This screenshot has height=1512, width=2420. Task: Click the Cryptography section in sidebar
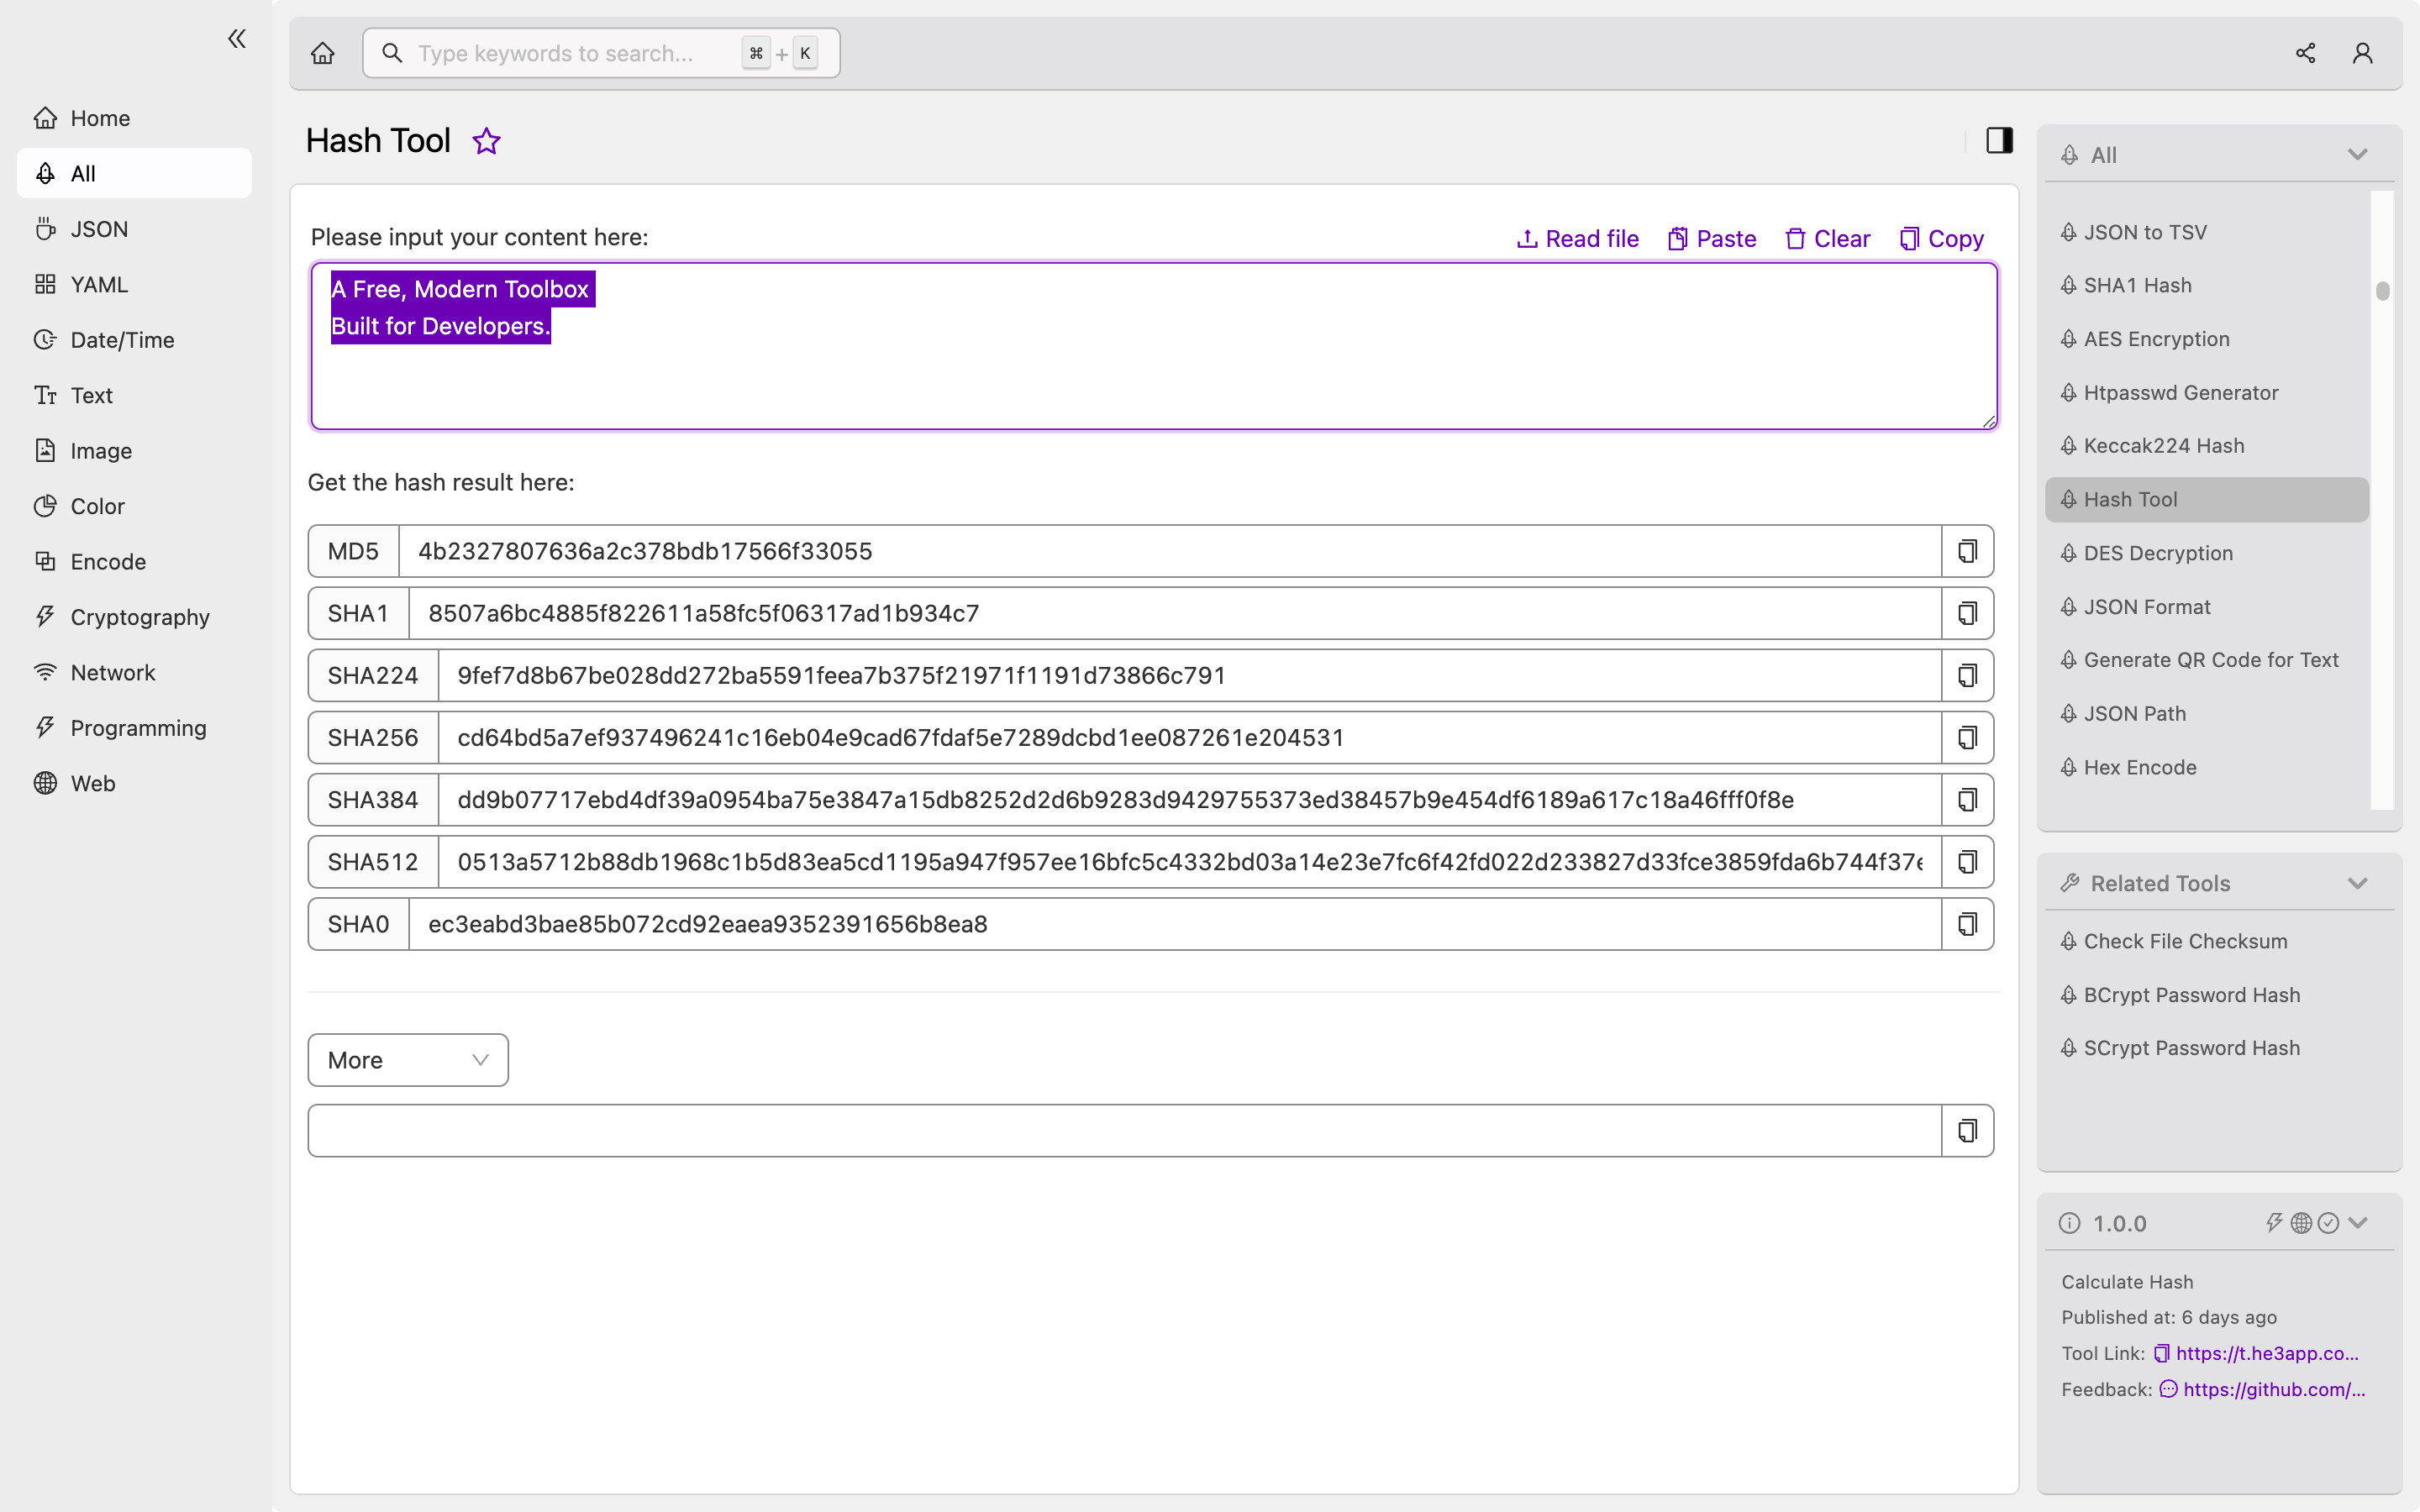tap(139, 617)
